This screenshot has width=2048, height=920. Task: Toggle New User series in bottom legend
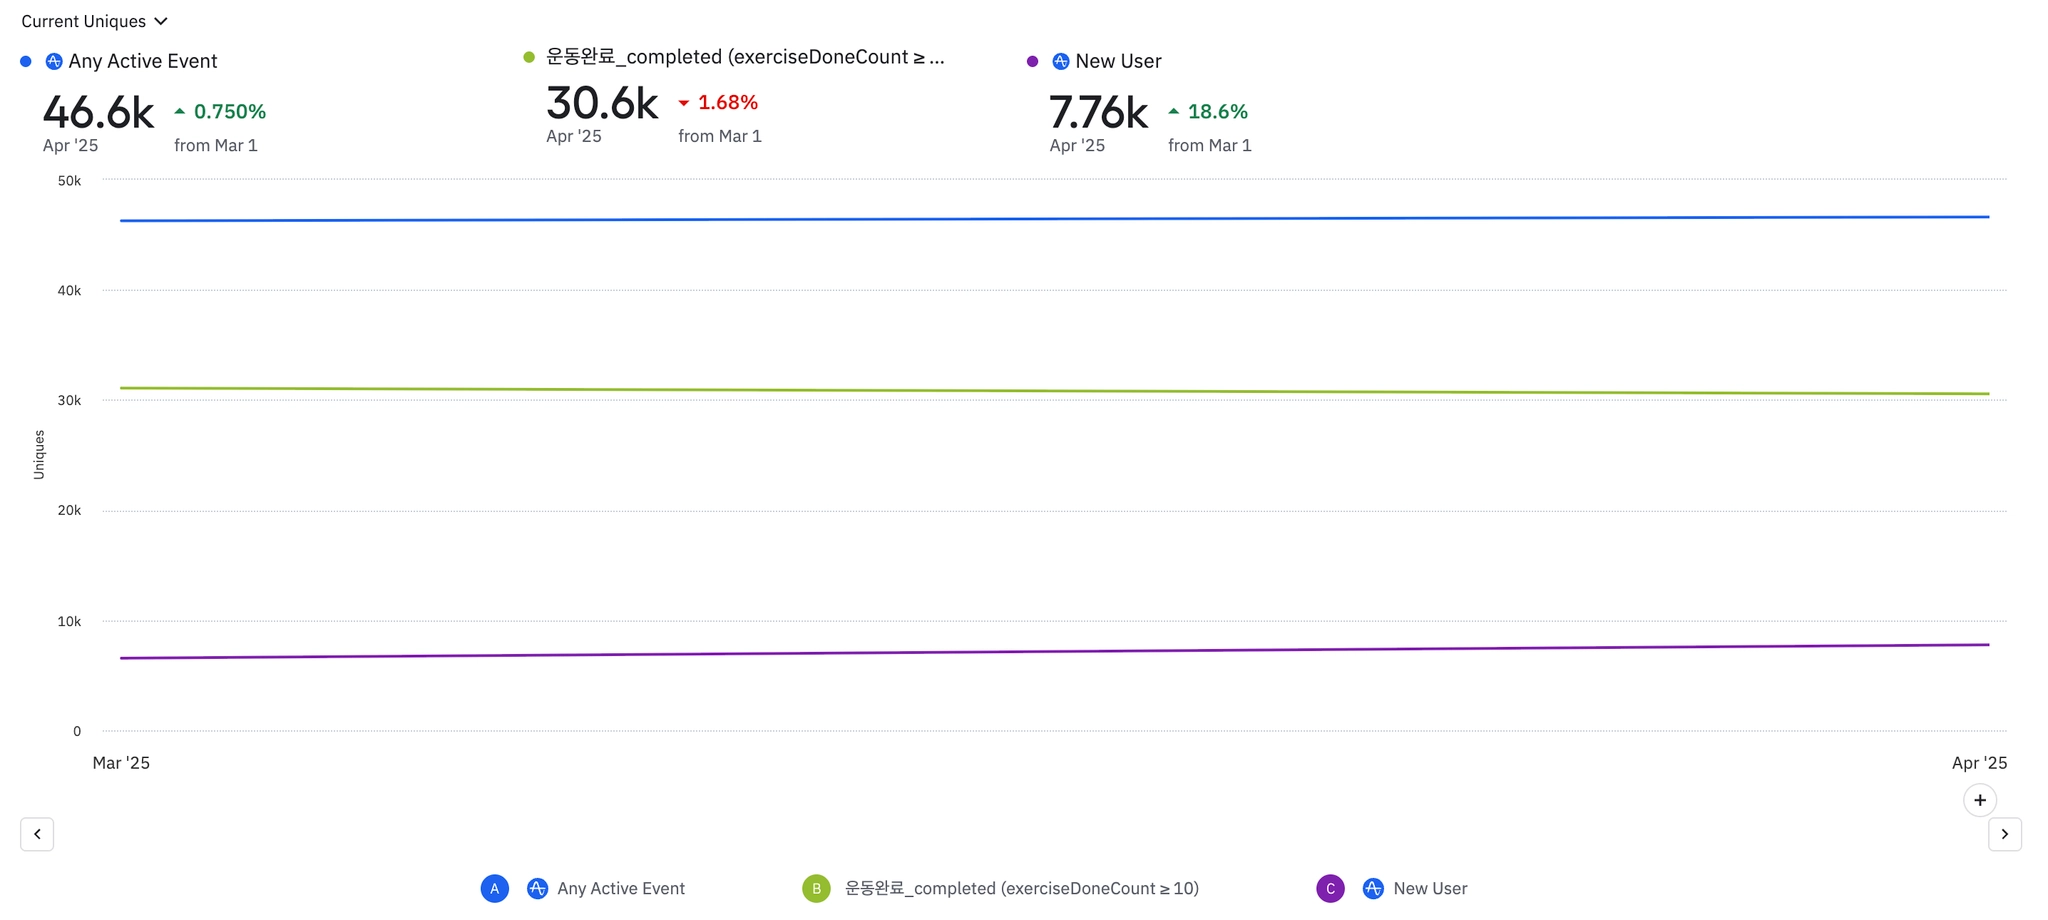1430,888
